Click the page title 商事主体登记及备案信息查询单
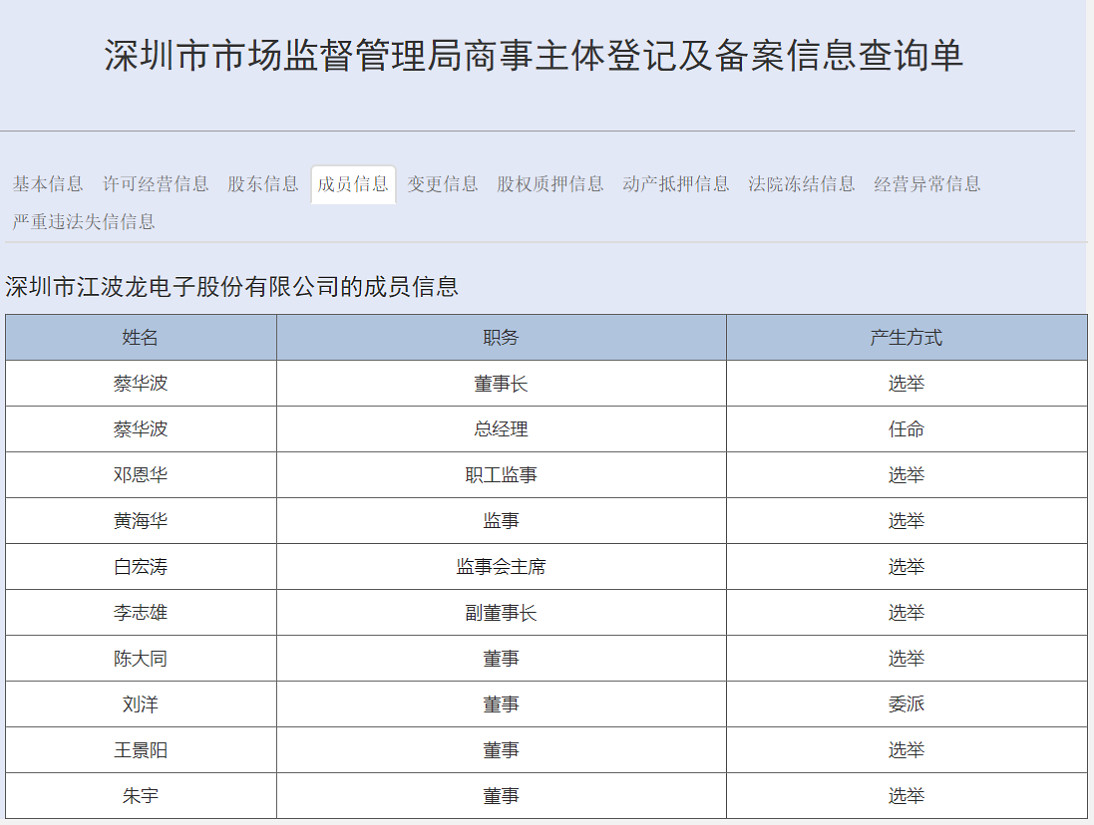This screenshot has height=825, width=1094. click(713, 55)
